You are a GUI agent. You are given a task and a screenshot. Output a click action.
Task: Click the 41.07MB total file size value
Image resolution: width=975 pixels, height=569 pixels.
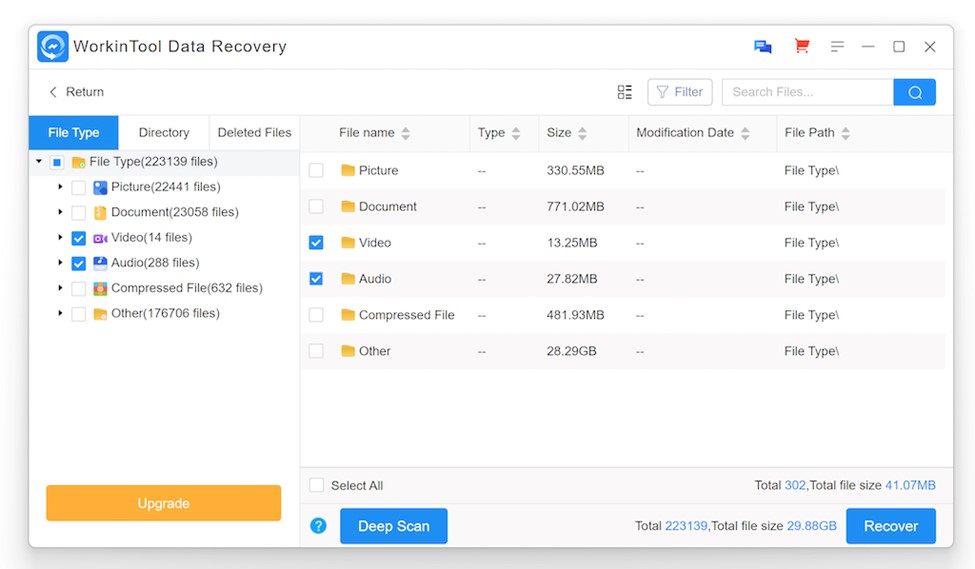point(910,485)
